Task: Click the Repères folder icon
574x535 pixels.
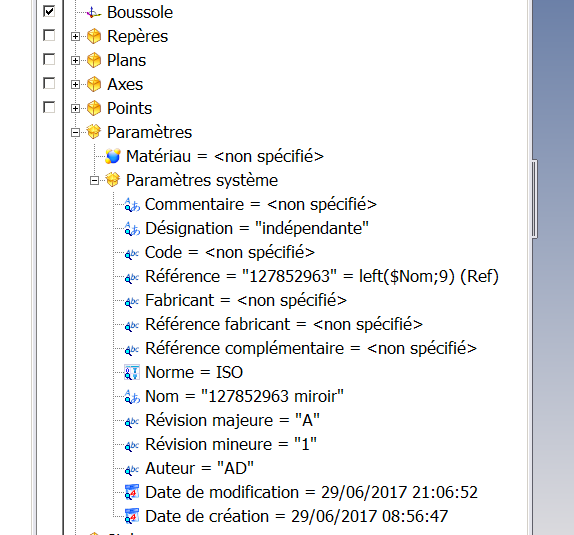Action: coord(94,36)
